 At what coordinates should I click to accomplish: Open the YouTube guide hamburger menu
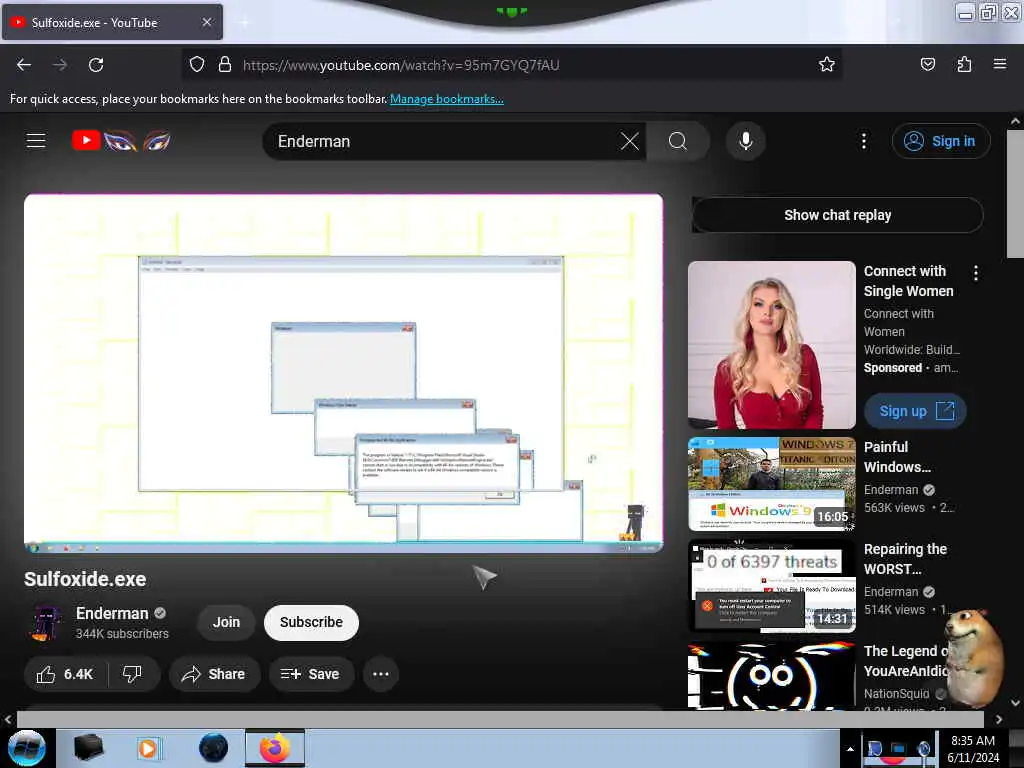pyautogui.click(x=36, y=140)
